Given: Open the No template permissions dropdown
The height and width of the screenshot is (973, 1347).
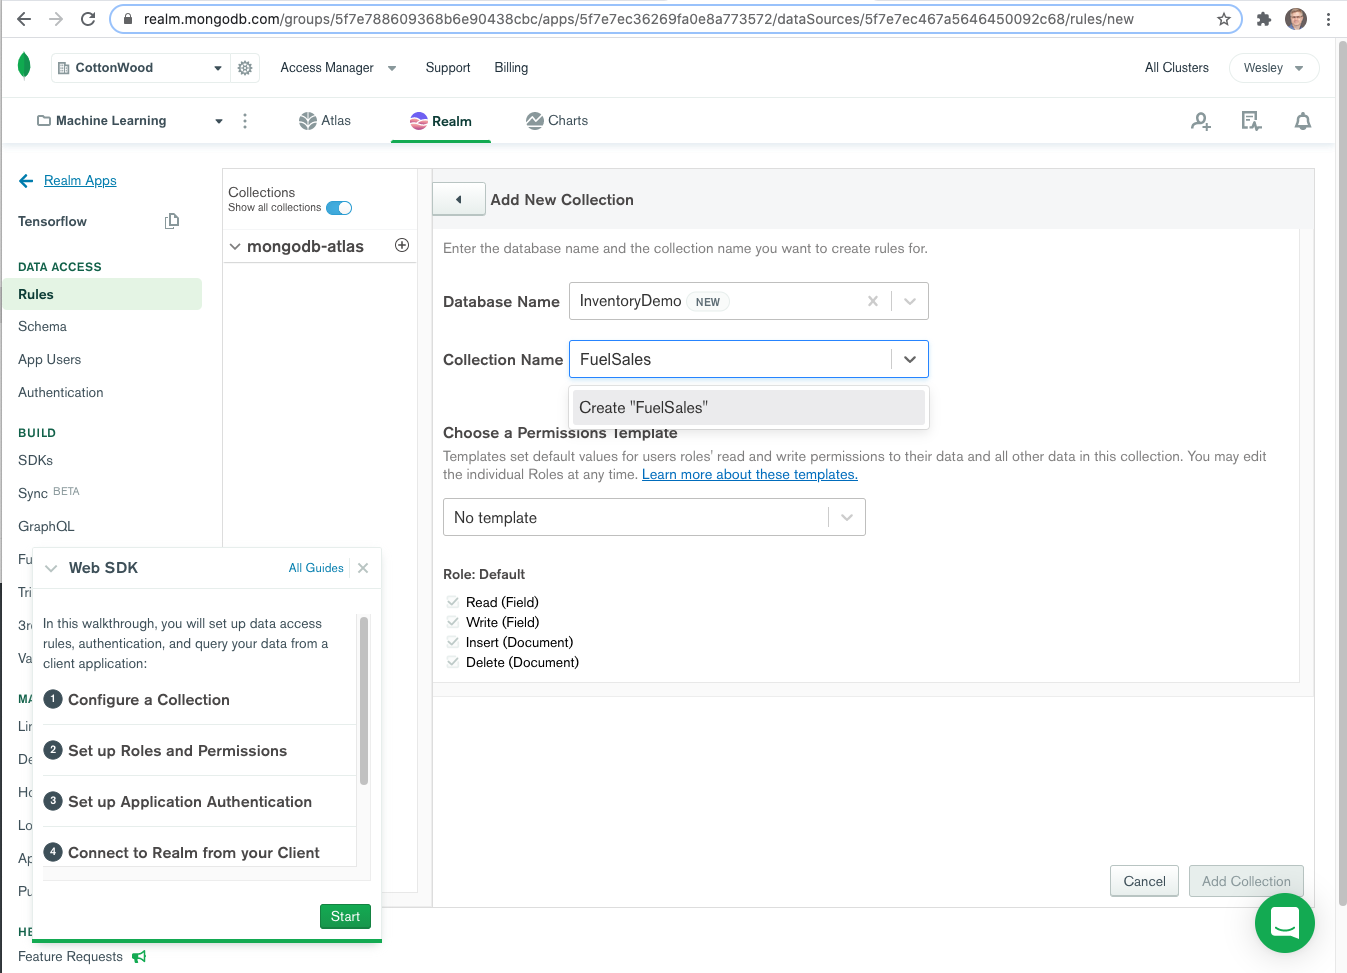Looking at the screenshot, I should [654, 517].
